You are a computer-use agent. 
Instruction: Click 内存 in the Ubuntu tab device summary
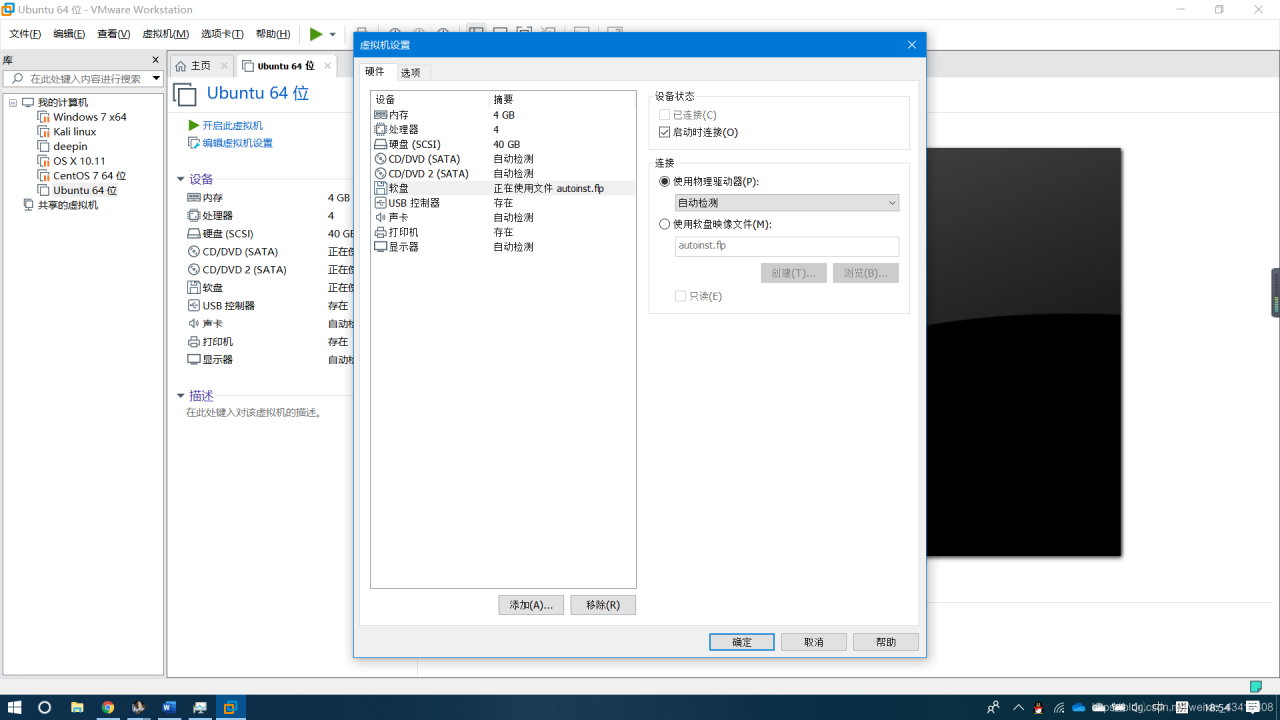[212, 198]
